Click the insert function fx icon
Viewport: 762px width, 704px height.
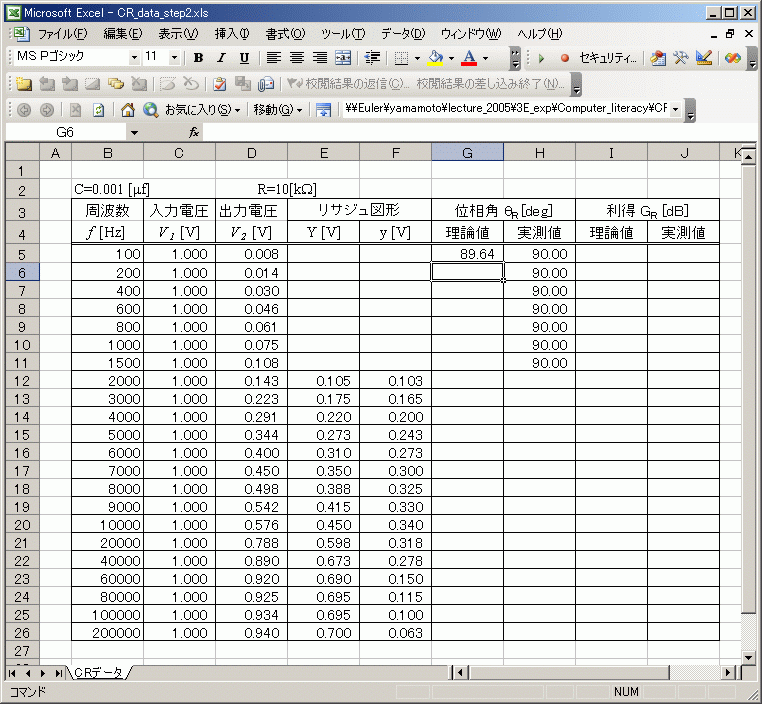[x=194, y=132]
